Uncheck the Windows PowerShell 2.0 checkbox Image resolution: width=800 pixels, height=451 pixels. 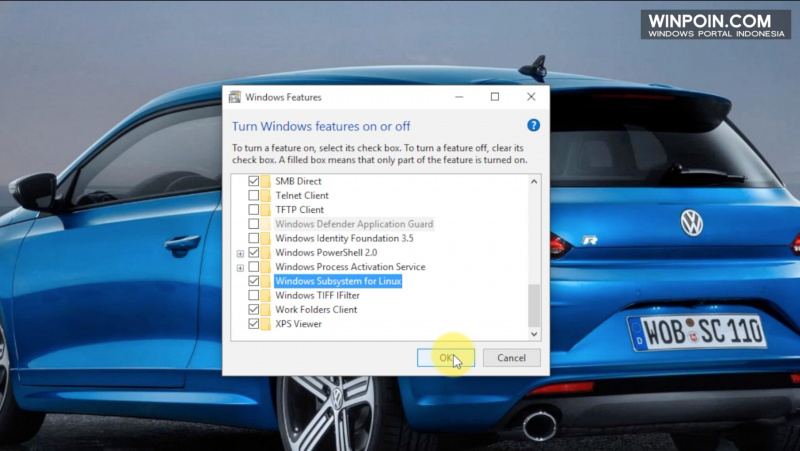pyautogui.click(x=254, y=253)
